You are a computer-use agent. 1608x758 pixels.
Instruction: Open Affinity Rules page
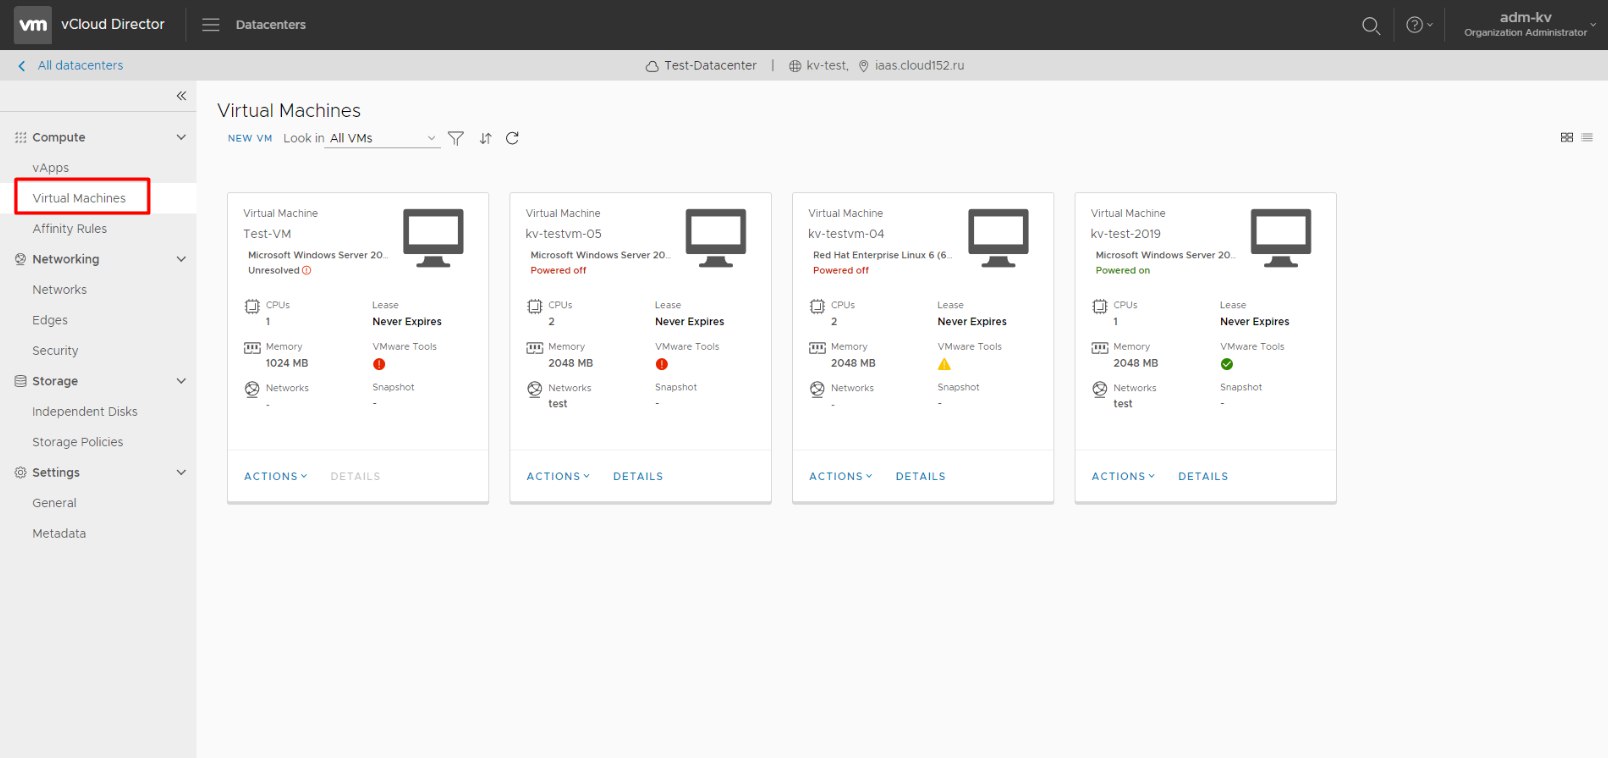69,229
